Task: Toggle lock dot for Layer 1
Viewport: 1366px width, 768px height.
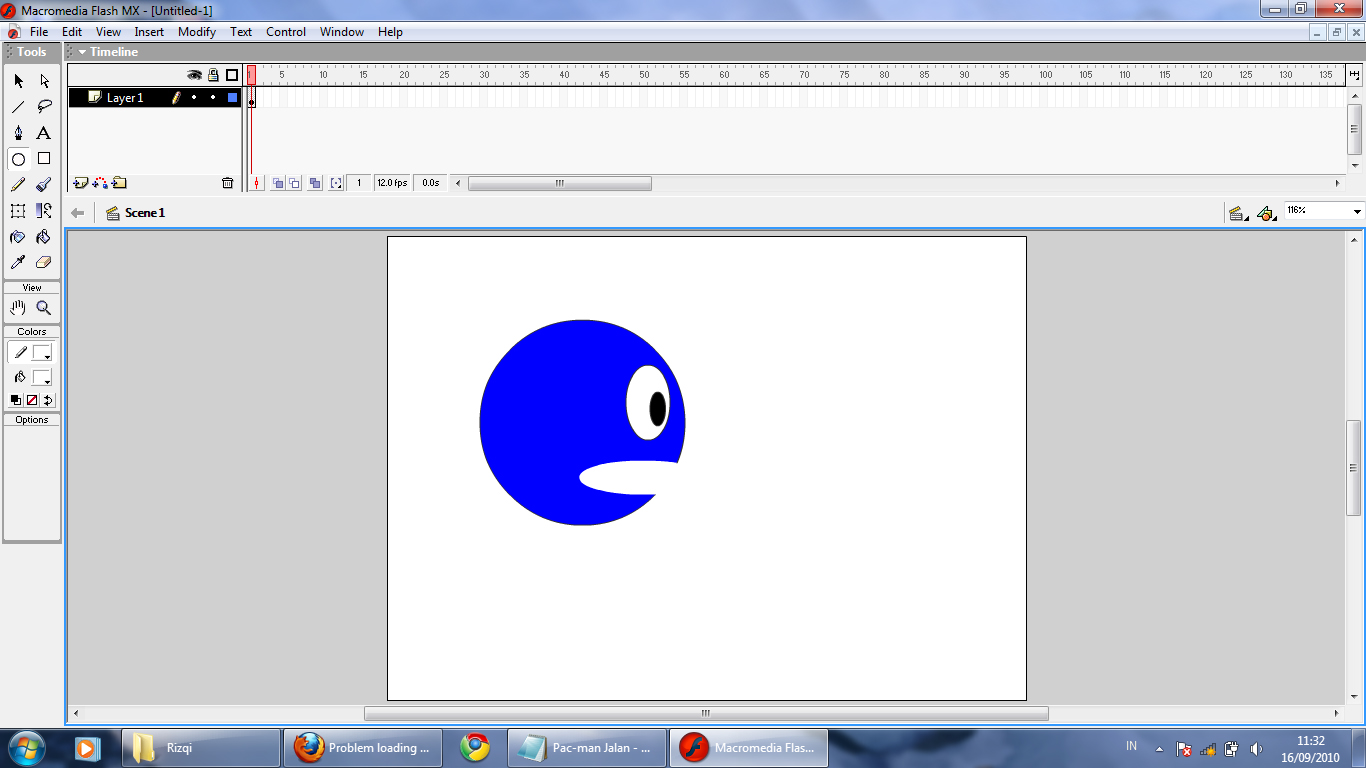Action: [x=213, y=97]
